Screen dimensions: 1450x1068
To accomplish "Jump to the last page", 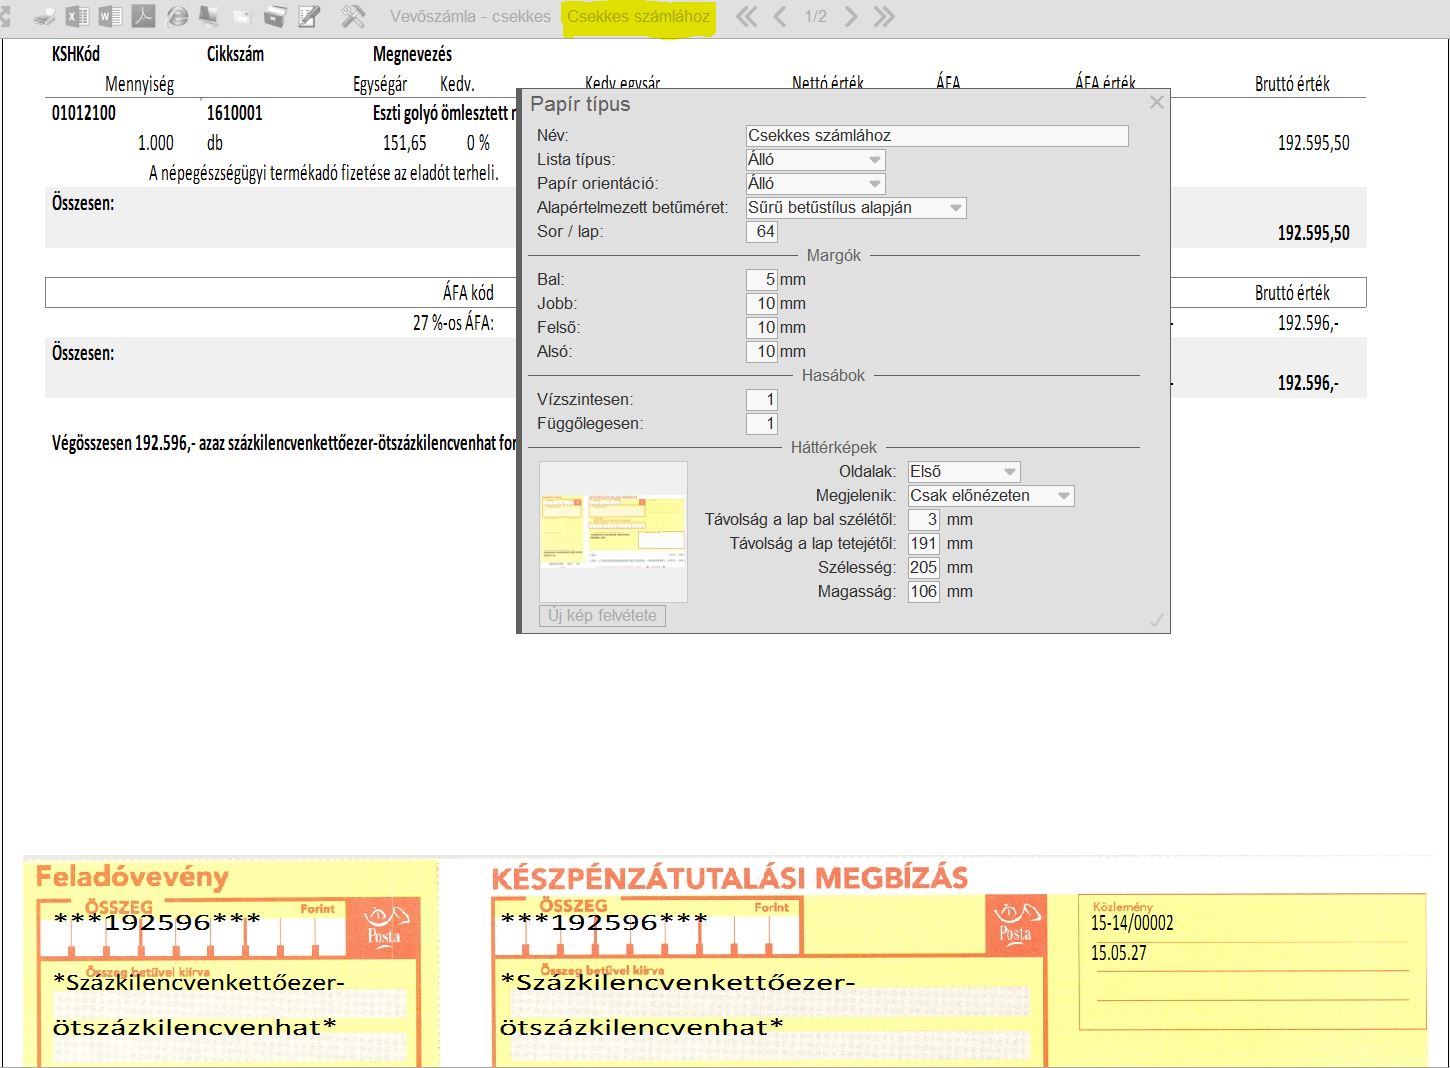I will point(884,17).
